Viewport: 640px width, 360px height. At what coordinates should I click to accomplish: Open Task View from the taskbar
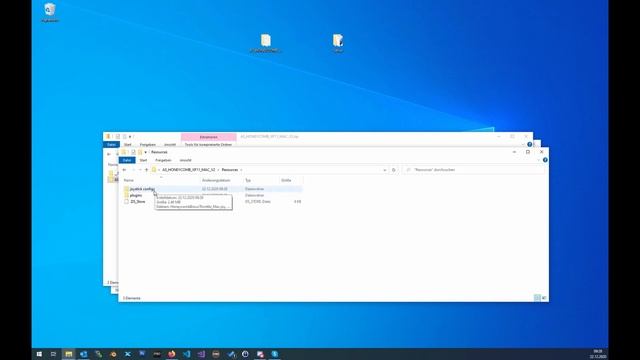tap(53, 354)
